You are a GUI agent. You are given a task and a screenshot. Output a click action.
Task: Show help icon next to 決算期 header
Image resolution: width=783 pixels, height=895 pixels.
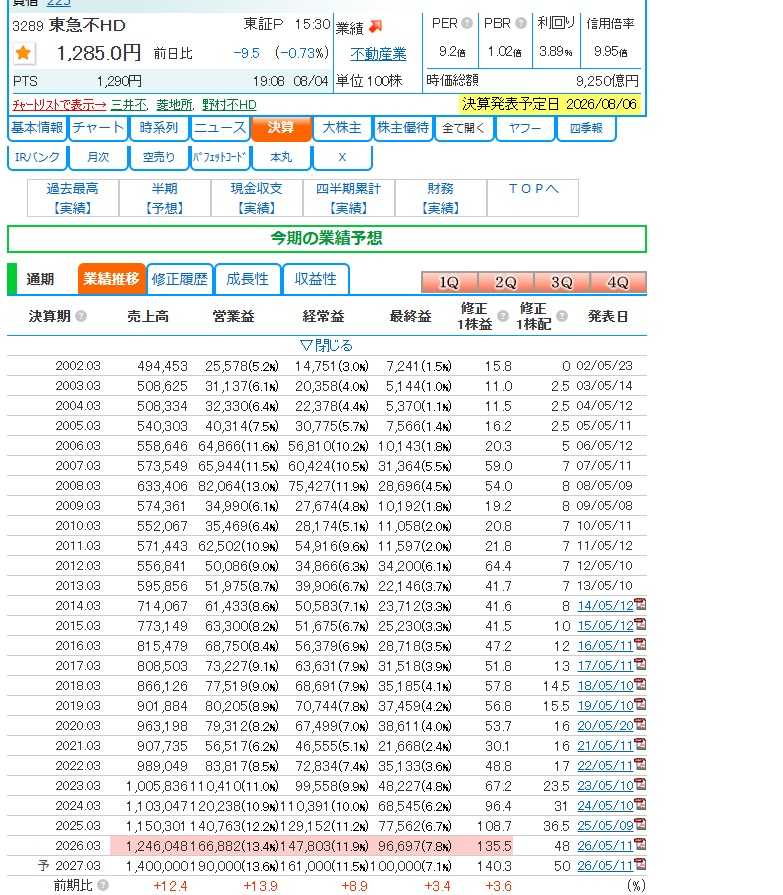coord(81,316)
